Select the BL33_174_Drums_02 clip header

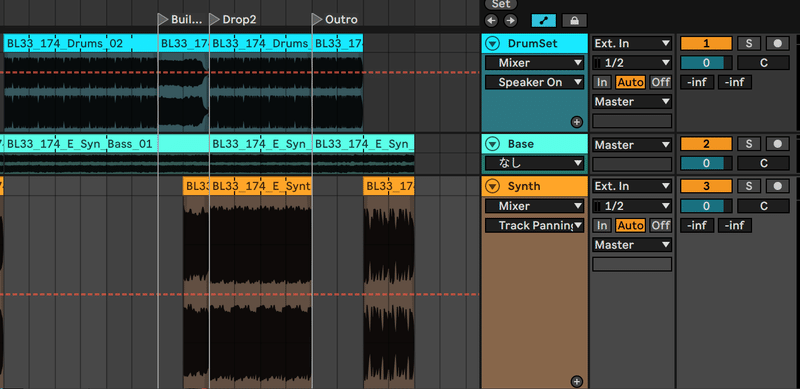coord(81,44)
